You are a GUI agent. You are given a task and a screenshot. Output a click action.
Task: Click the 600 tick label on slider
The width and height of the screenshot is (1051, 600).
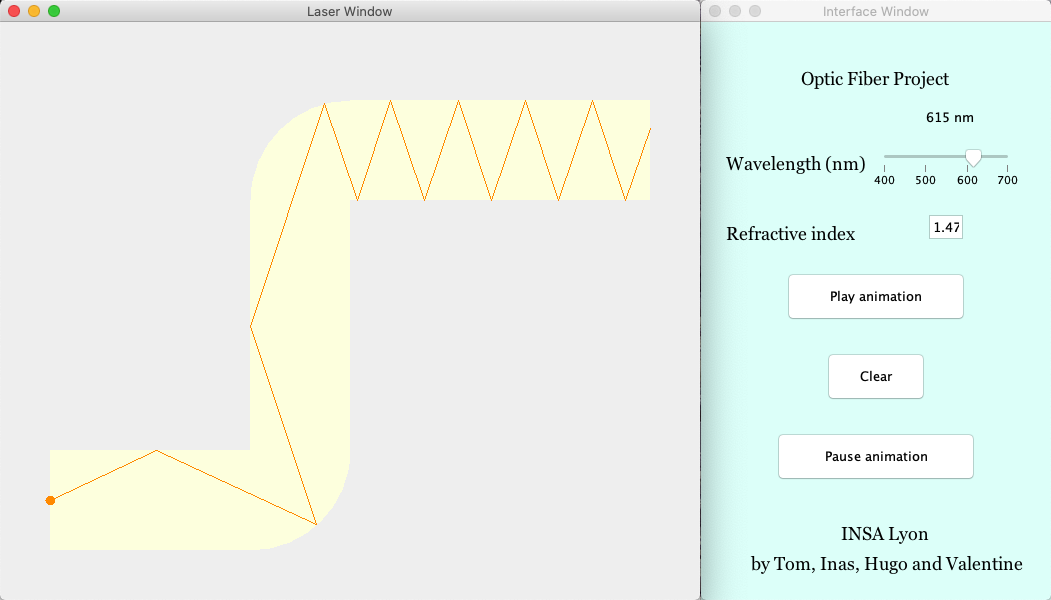pos(967,180)
